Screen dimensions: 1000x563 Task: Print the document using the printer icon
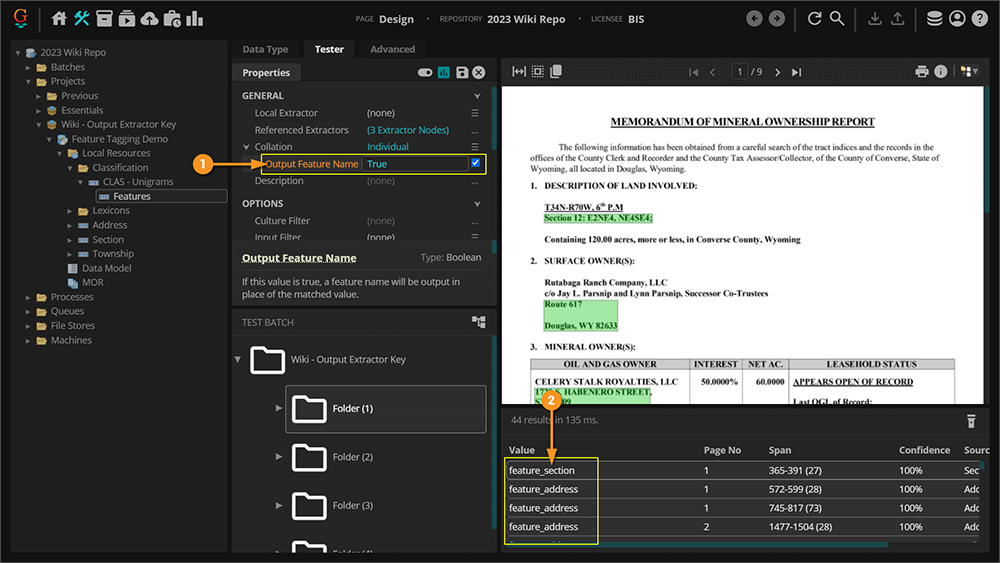pos(922,72)
